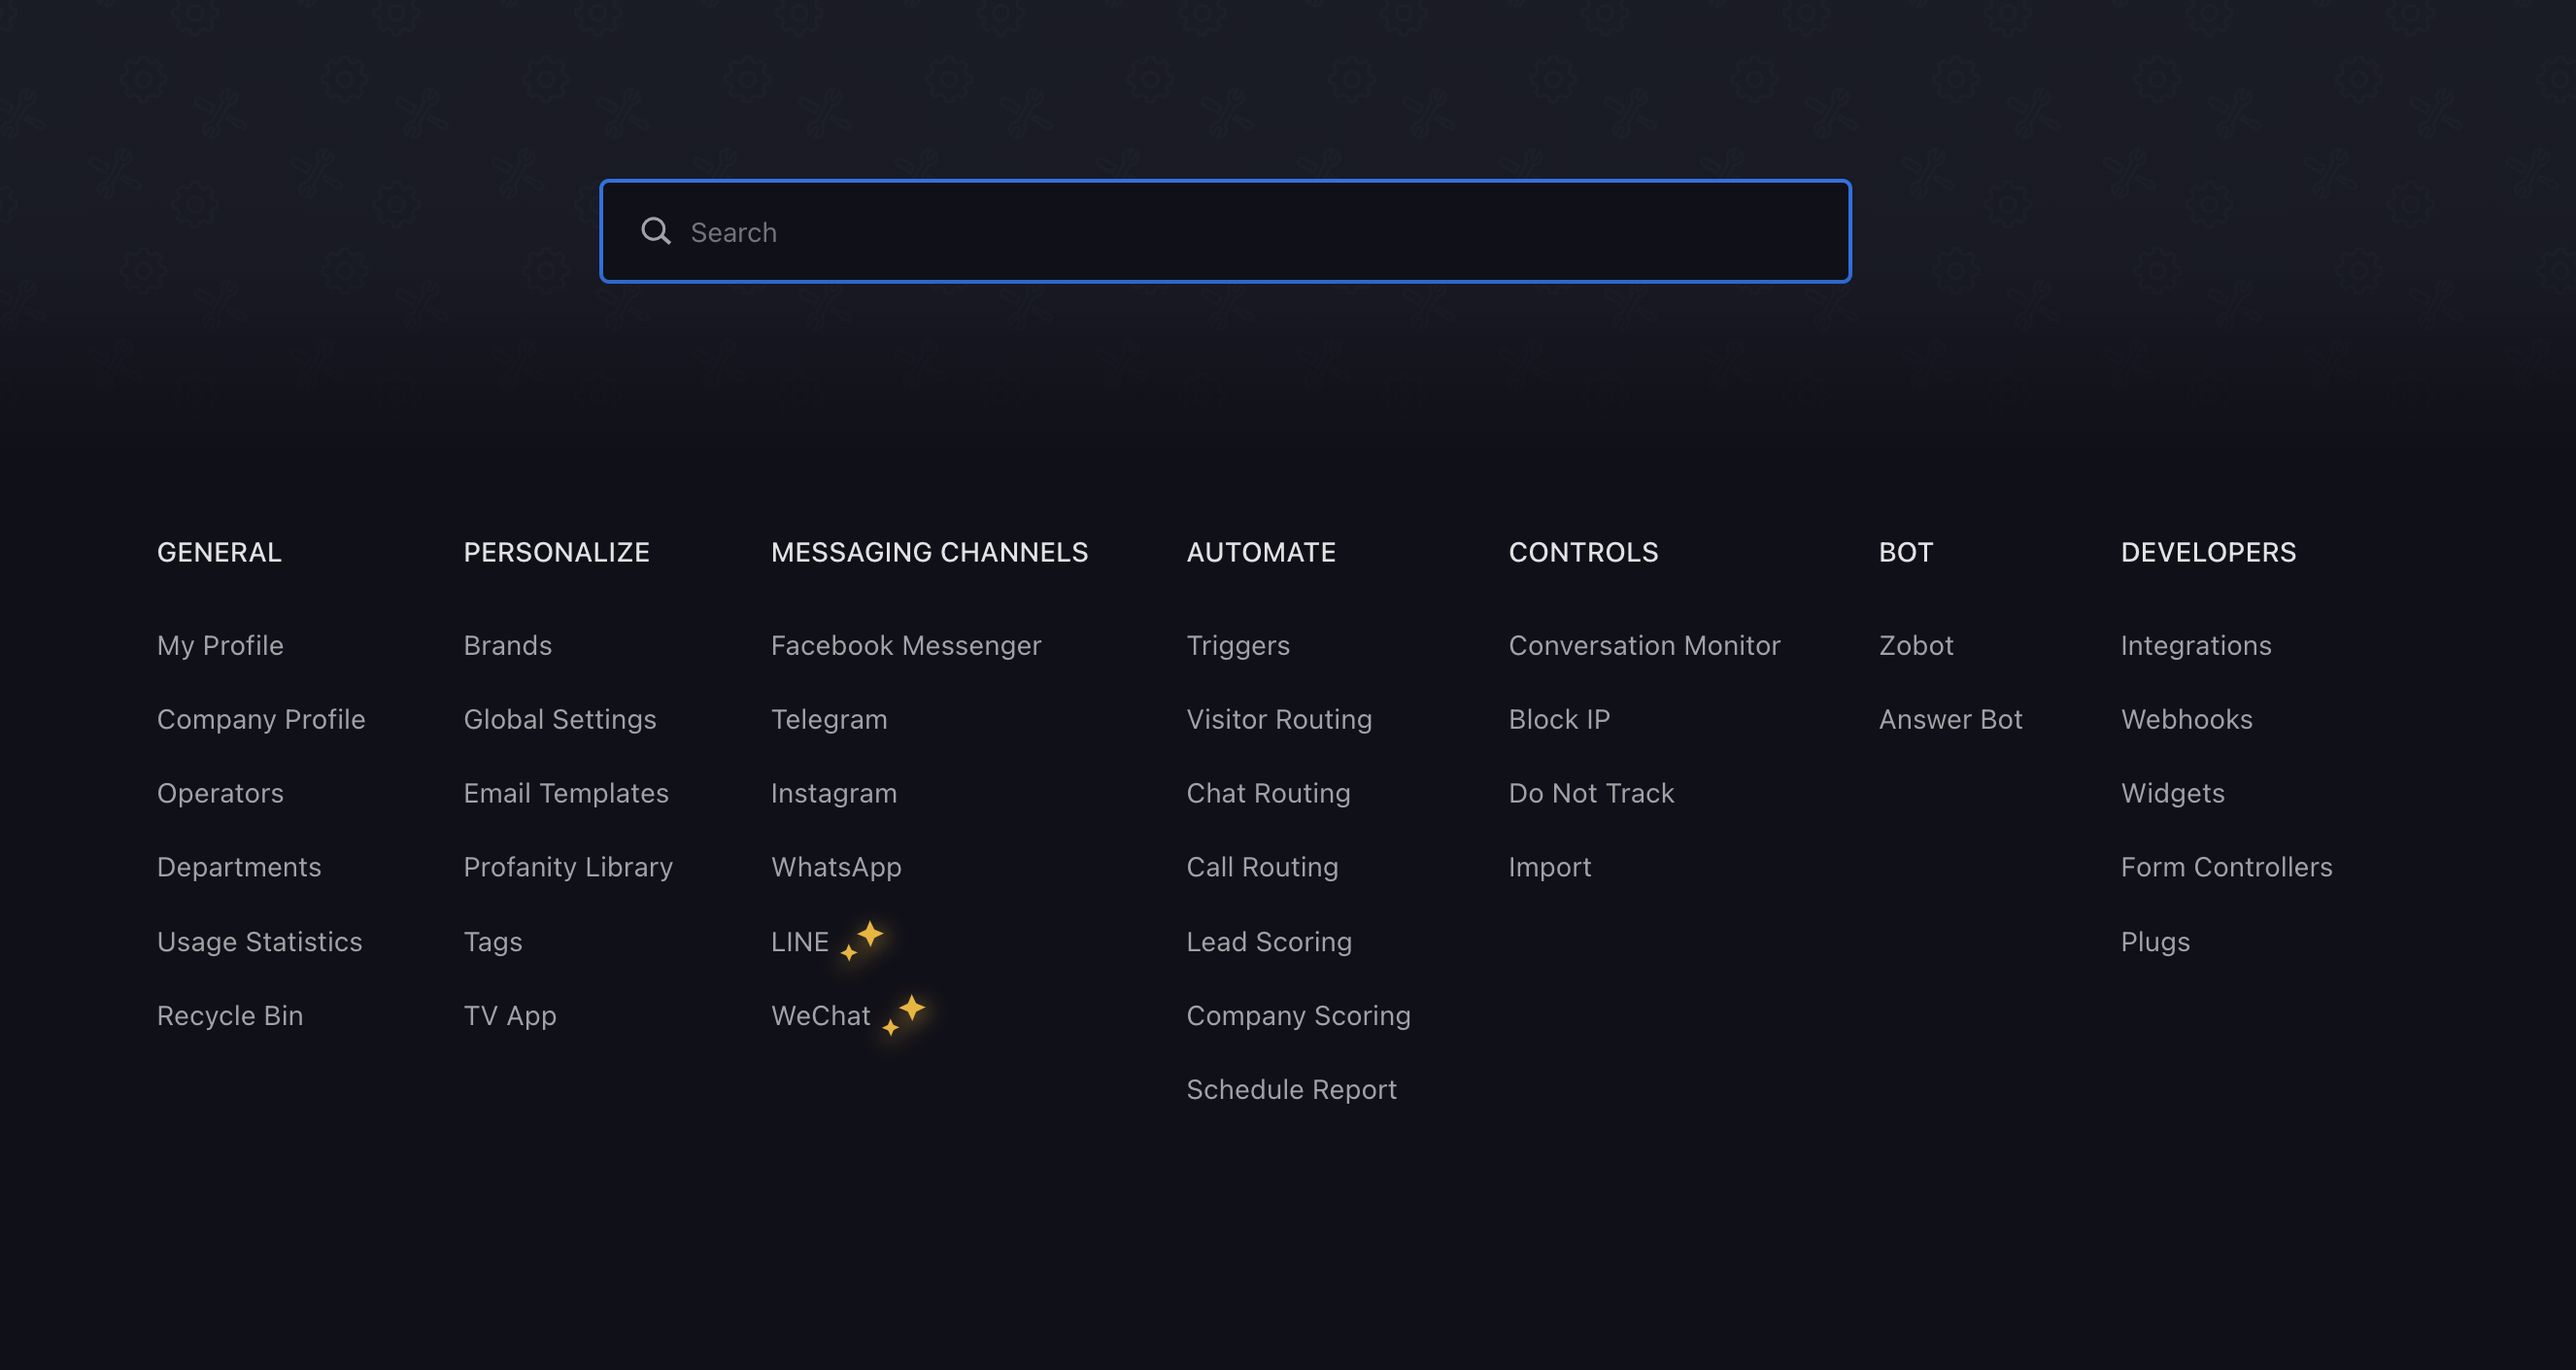
Task: Go to Webhooks under Developers
Action: pyautogui.click(x=2186, y=719)
